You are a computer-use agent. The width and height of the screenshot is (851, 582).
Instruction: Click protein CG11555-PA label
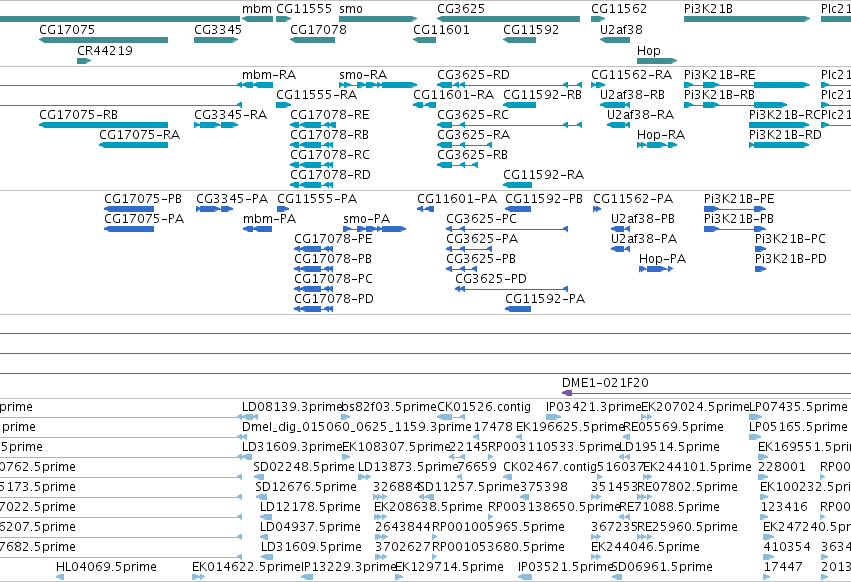point(317,199)
